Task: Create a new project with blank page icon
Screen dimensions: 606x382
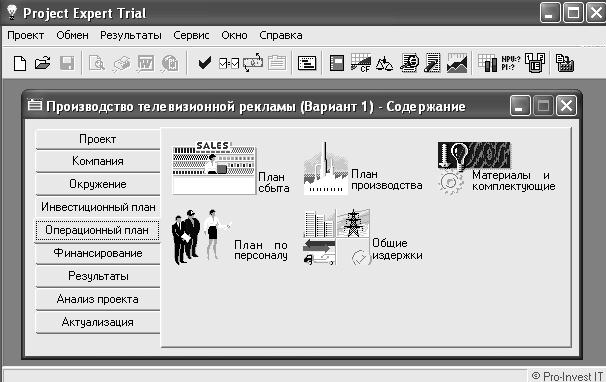Action: tap(20, 63)
